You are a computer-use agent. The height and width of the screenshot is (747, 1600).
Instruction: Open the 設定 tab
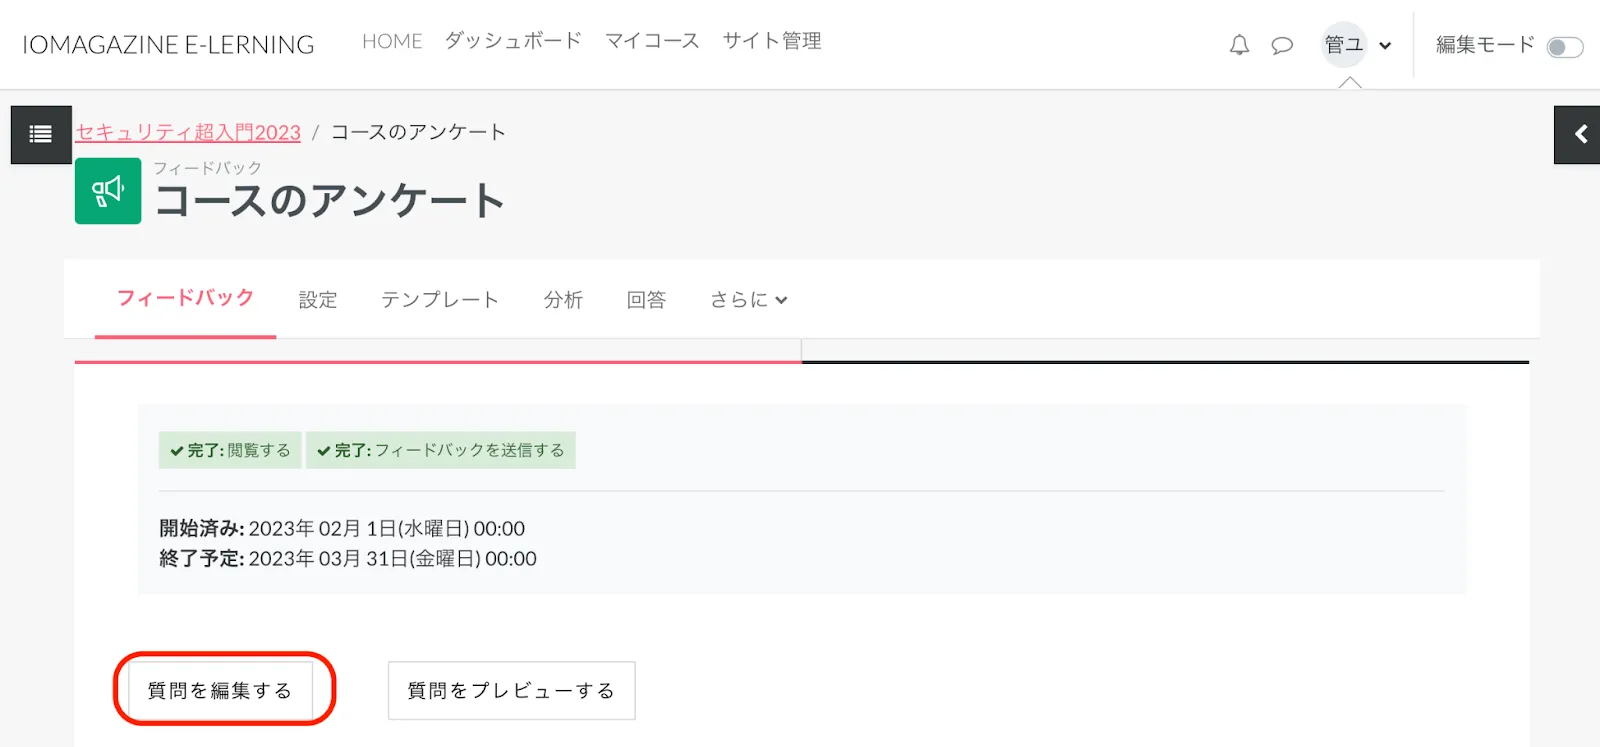click(318, 300)
